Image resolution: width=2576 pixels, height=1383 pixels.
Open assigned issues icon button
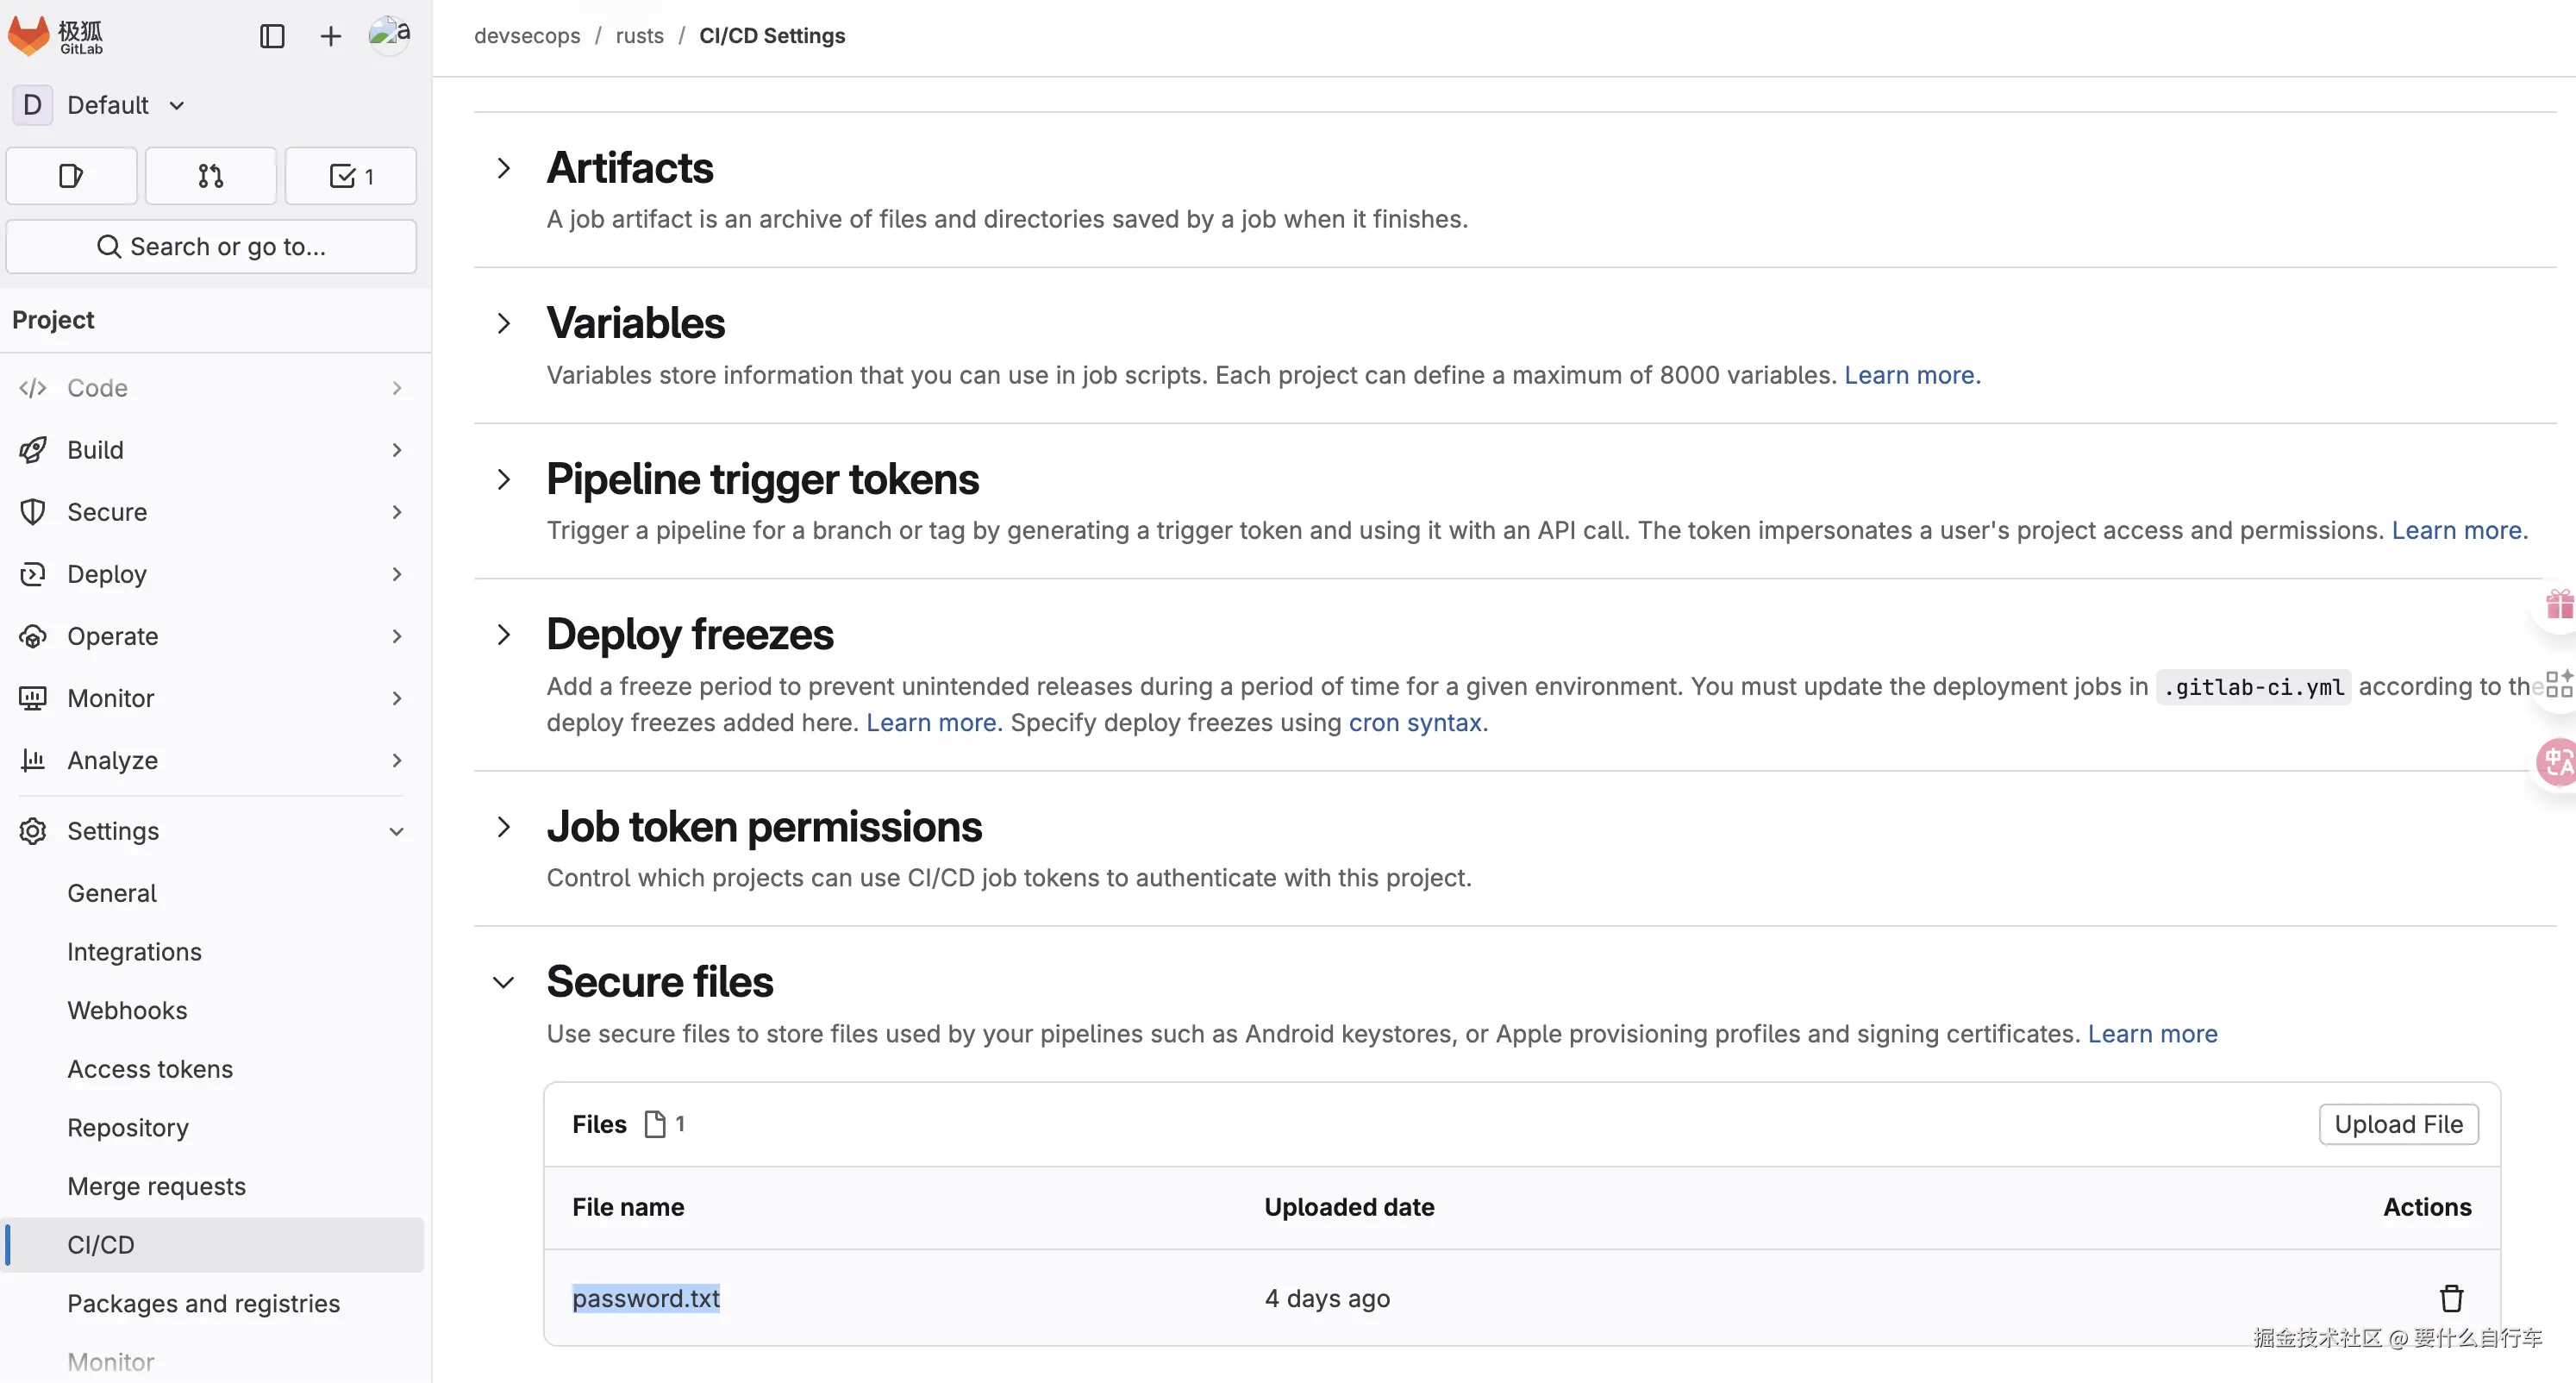point(71,176)
